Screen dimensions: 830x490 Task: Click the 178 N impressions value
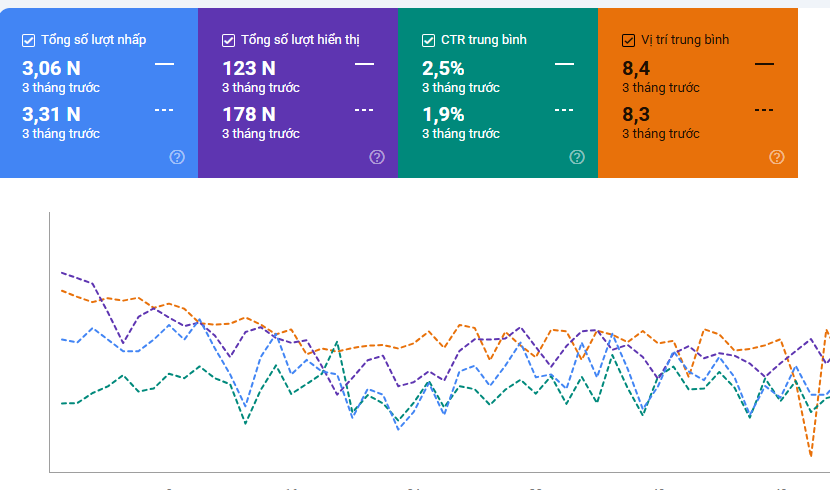249,114
